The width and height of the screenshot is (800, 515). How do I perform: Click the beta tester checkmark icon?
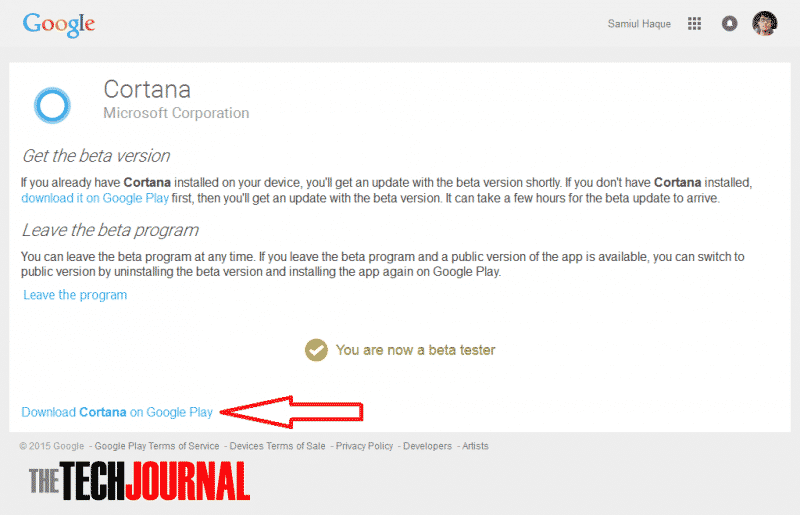click(316, 350)
